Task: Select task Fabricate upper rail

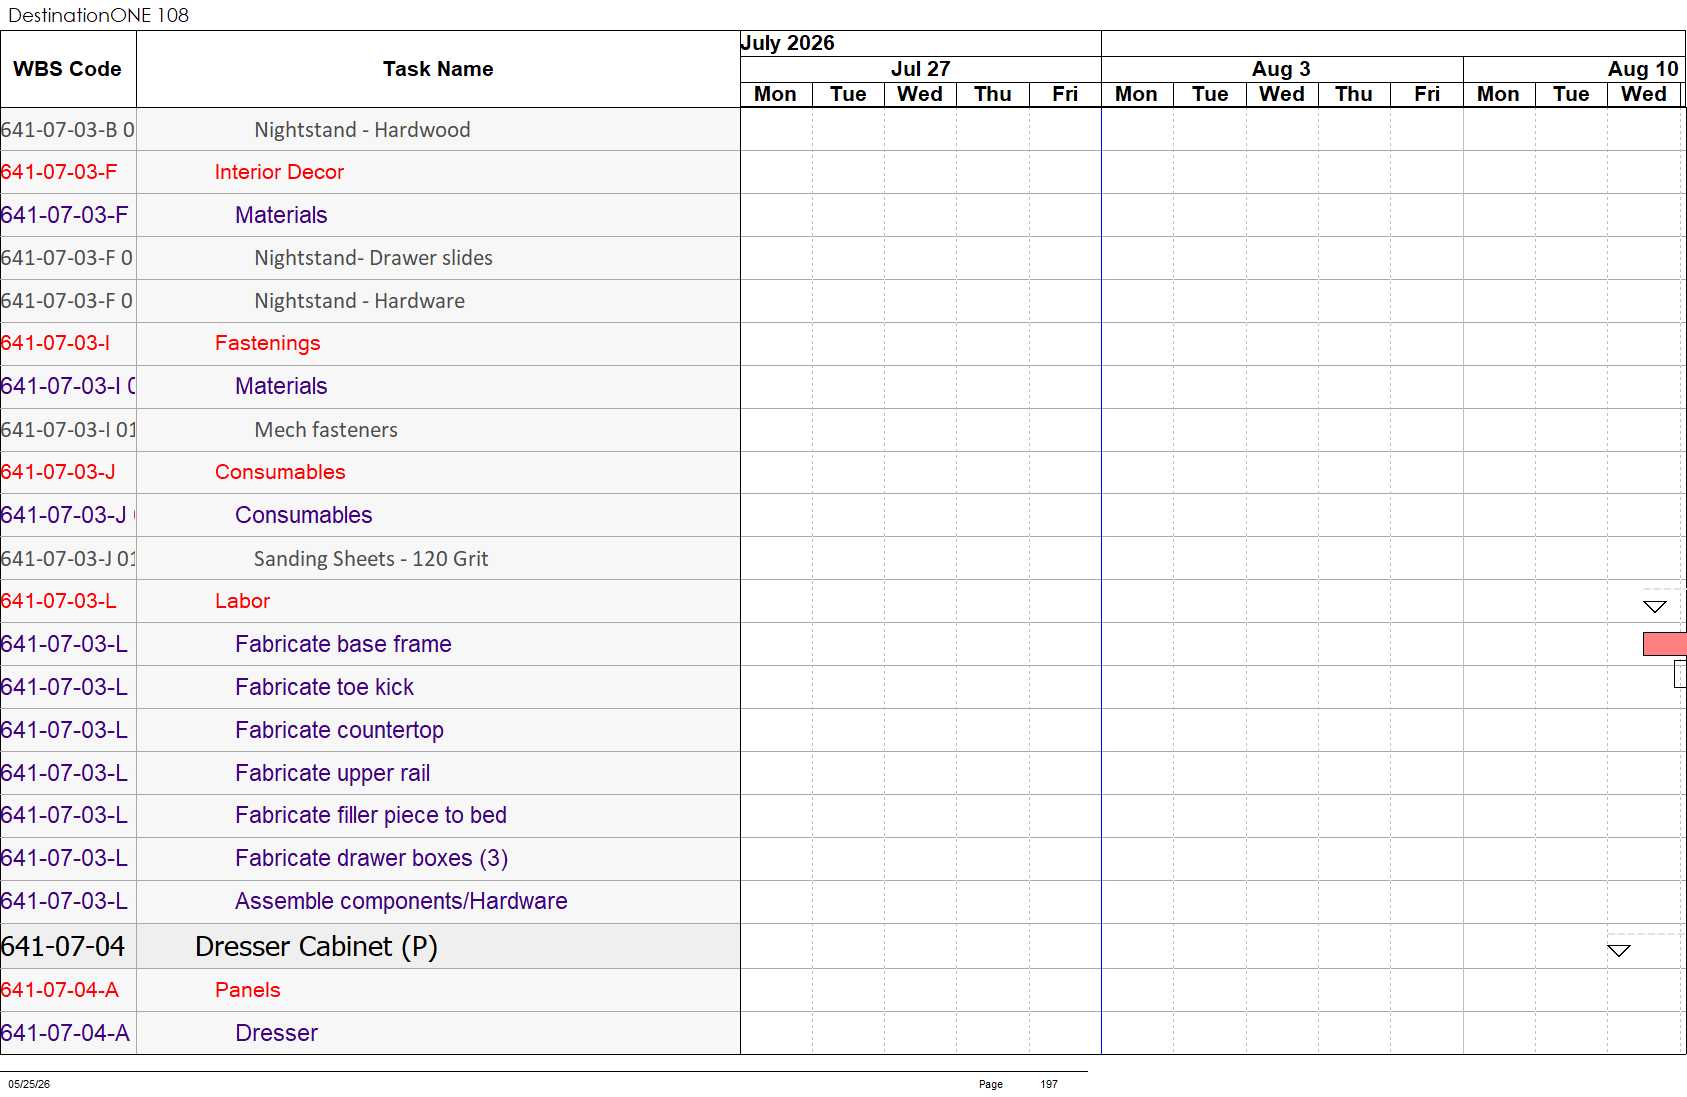Action: [332, 773]
